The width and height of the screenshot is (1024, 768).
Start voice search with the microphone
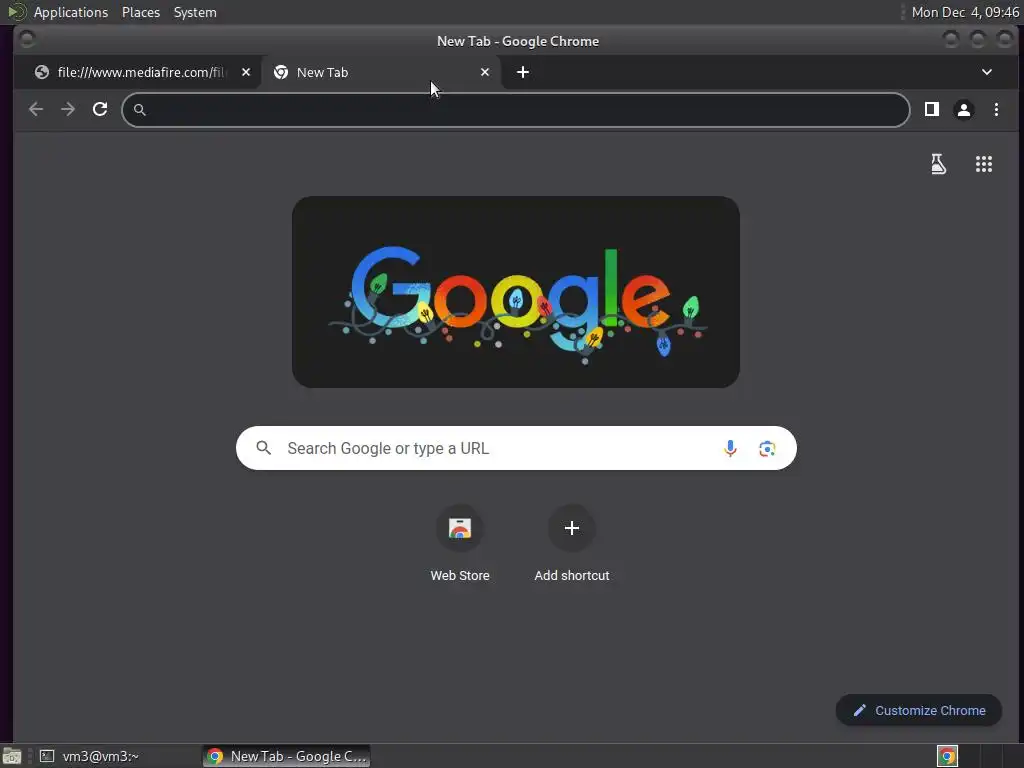point(730,448)
